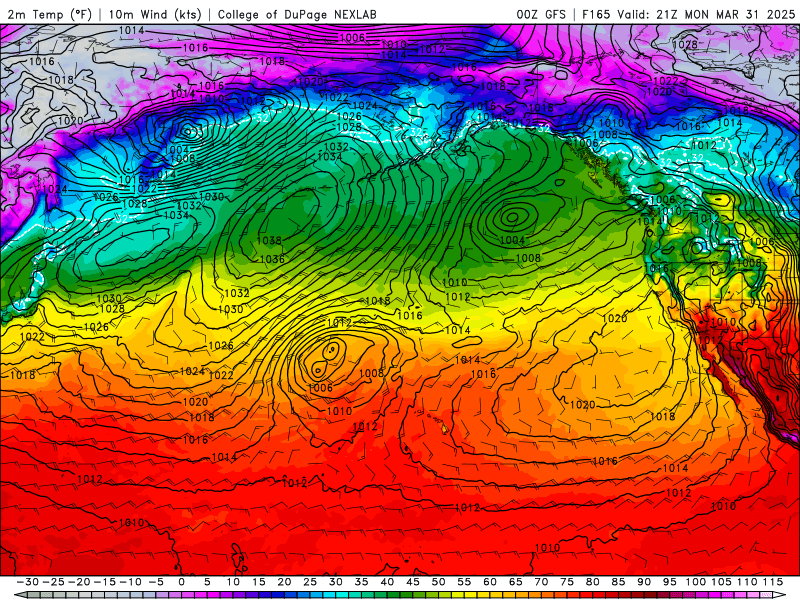The height and width of the screenshot is (600, 800).
Task: Click the "College of DuPage NEXLAB" title
Action: [x=297, y=14]
